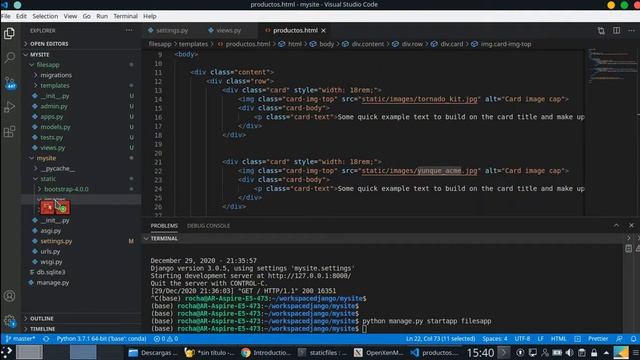
Task: Collapse the MYSITE root folder
Action: point(81,54)
